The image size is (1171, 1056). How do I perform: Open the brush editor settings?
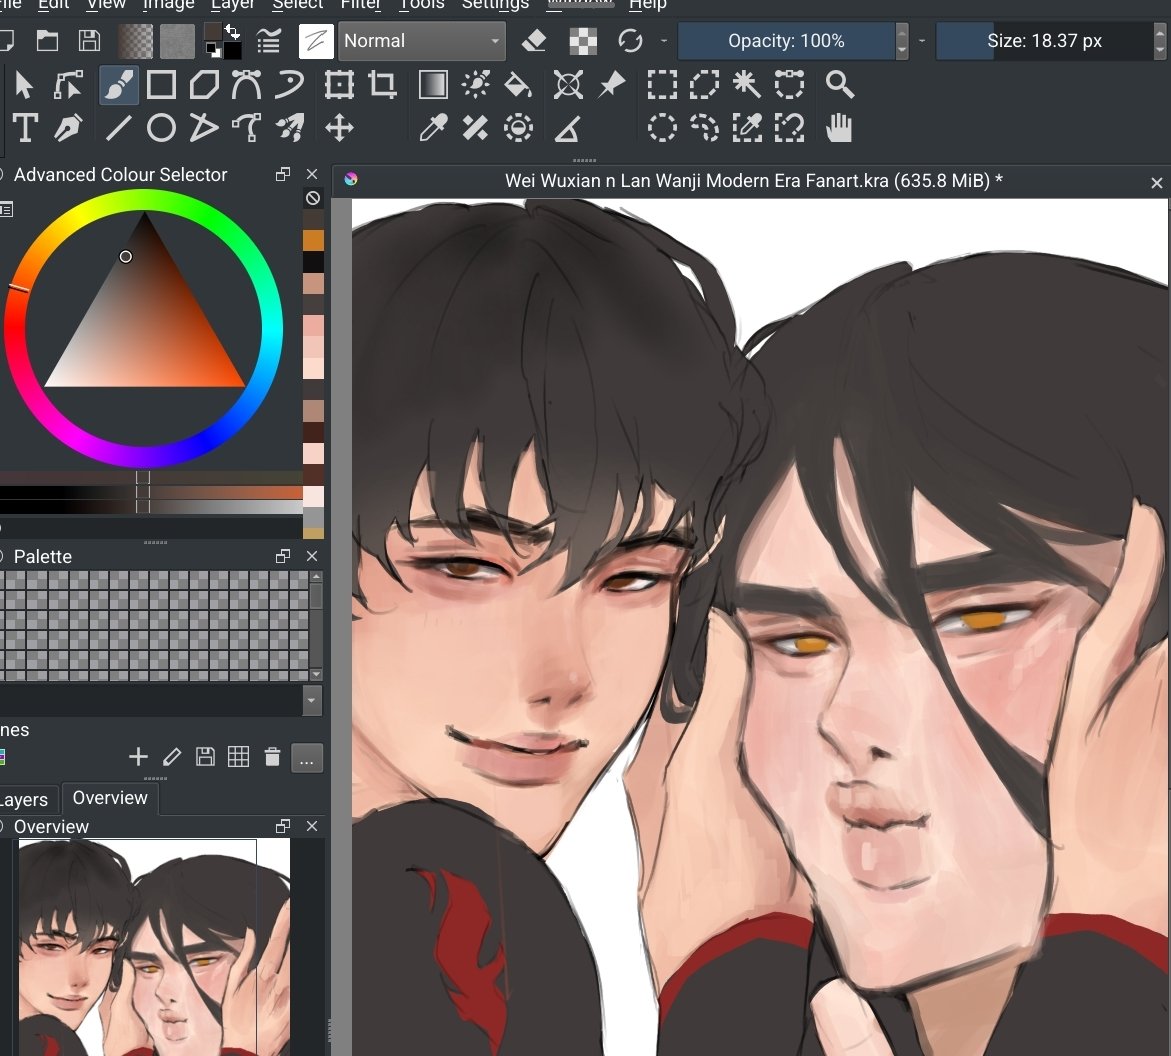tap(268, 40)
